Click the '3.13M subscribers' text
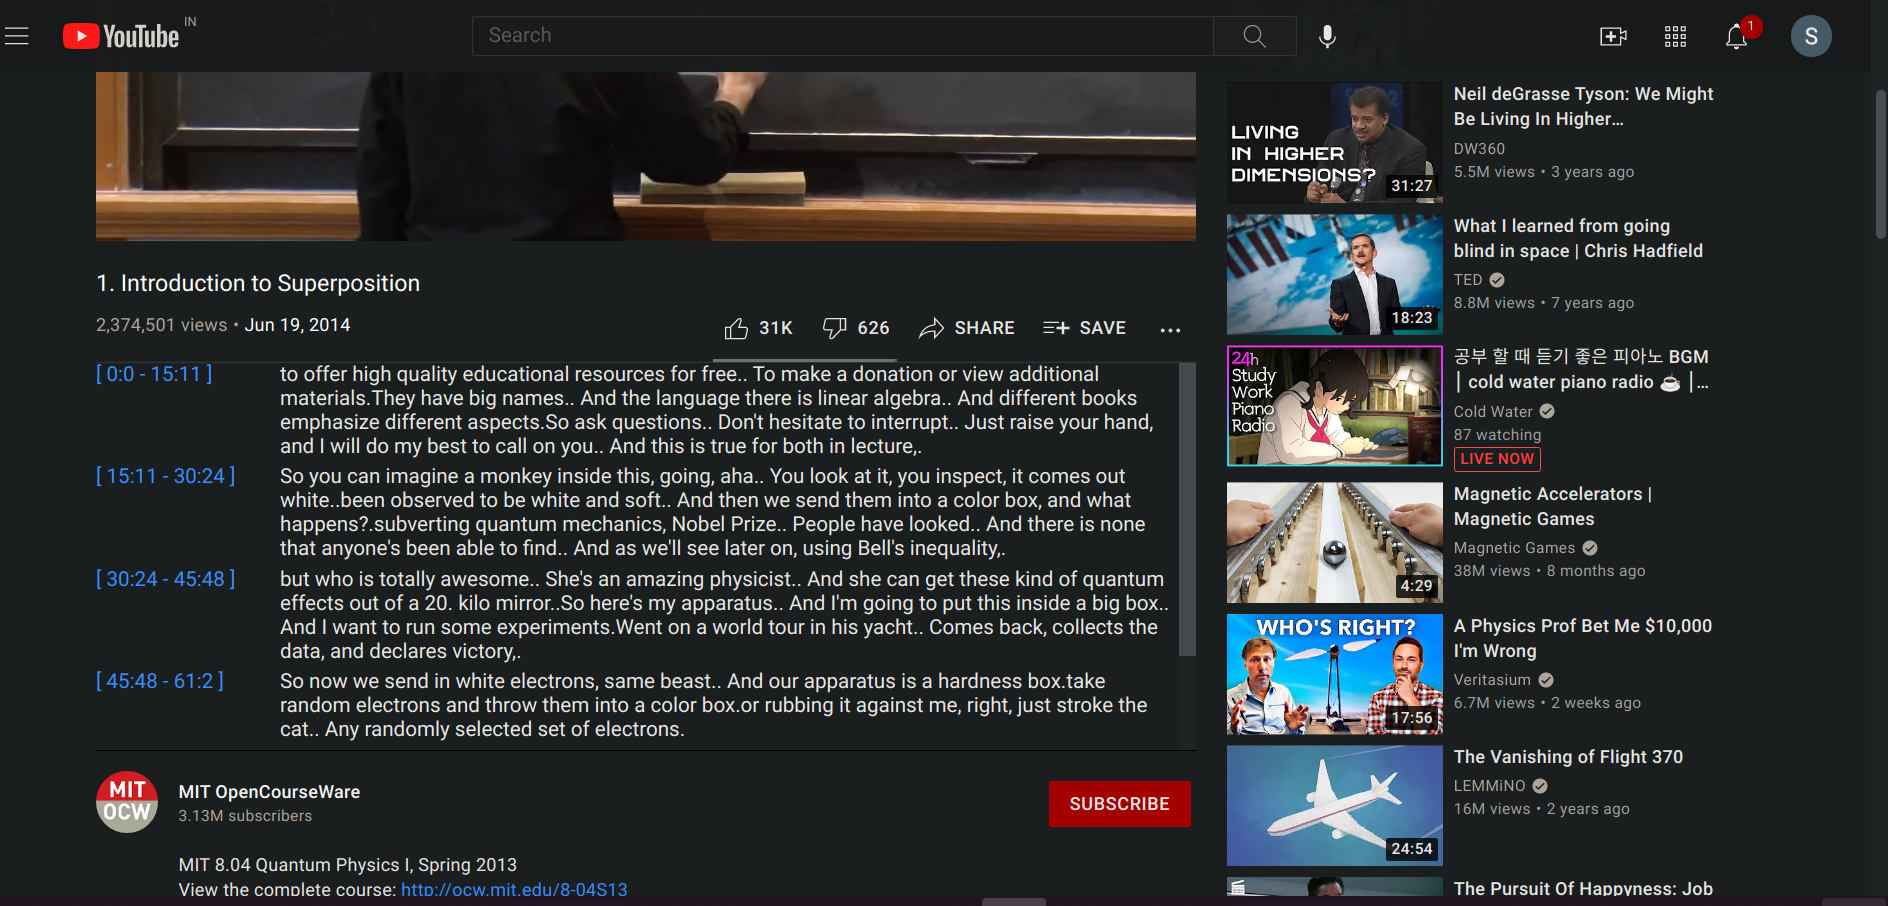 point(245,816)
